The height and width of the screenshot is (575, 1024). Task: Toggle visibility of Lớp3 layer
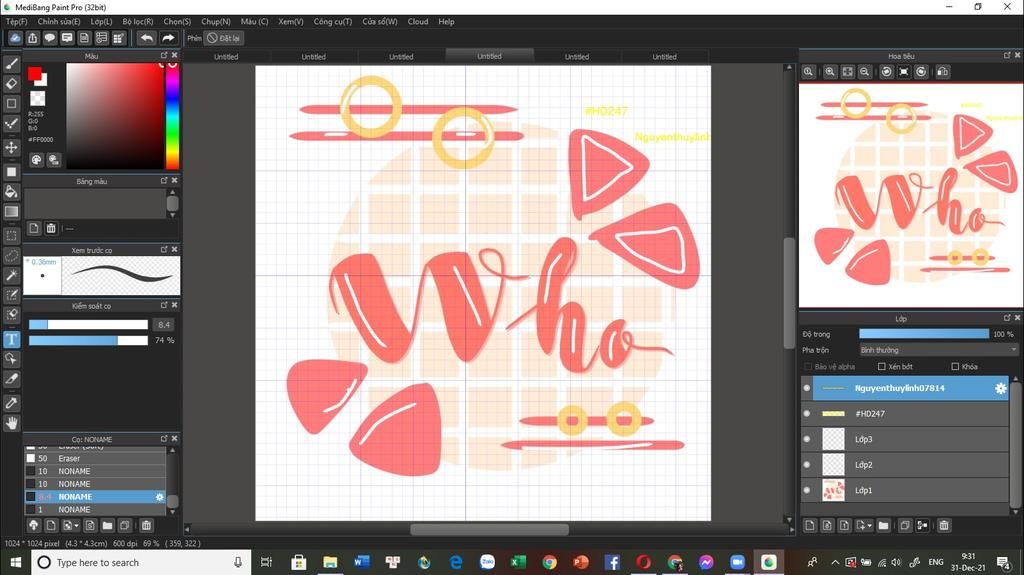click(807, 439)
